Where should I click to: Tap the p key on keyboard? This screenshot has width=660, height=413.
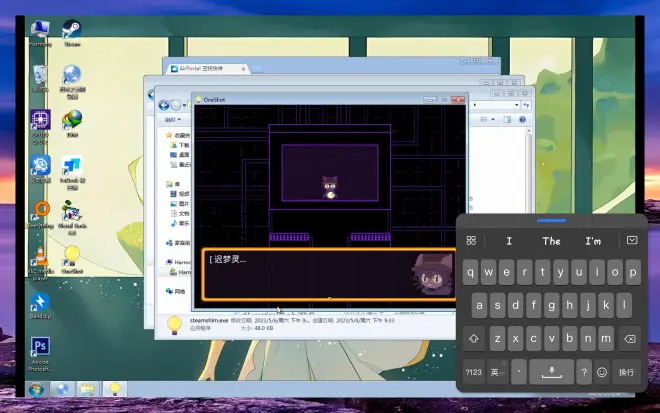point(633,272)
